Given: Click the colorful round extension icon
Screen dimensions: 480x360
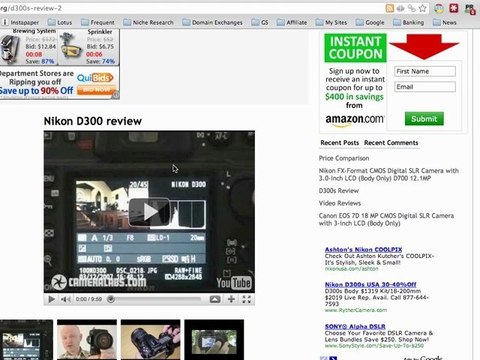Looking at the screenshot, I should (x=439, y=8).
